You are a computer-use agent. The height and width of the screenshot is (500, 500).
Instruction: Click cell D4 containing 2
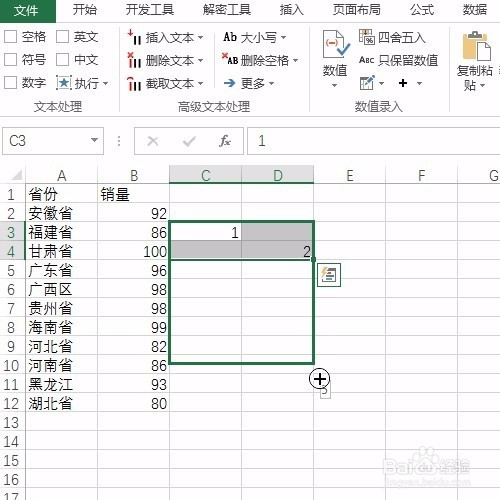point(277,251)
